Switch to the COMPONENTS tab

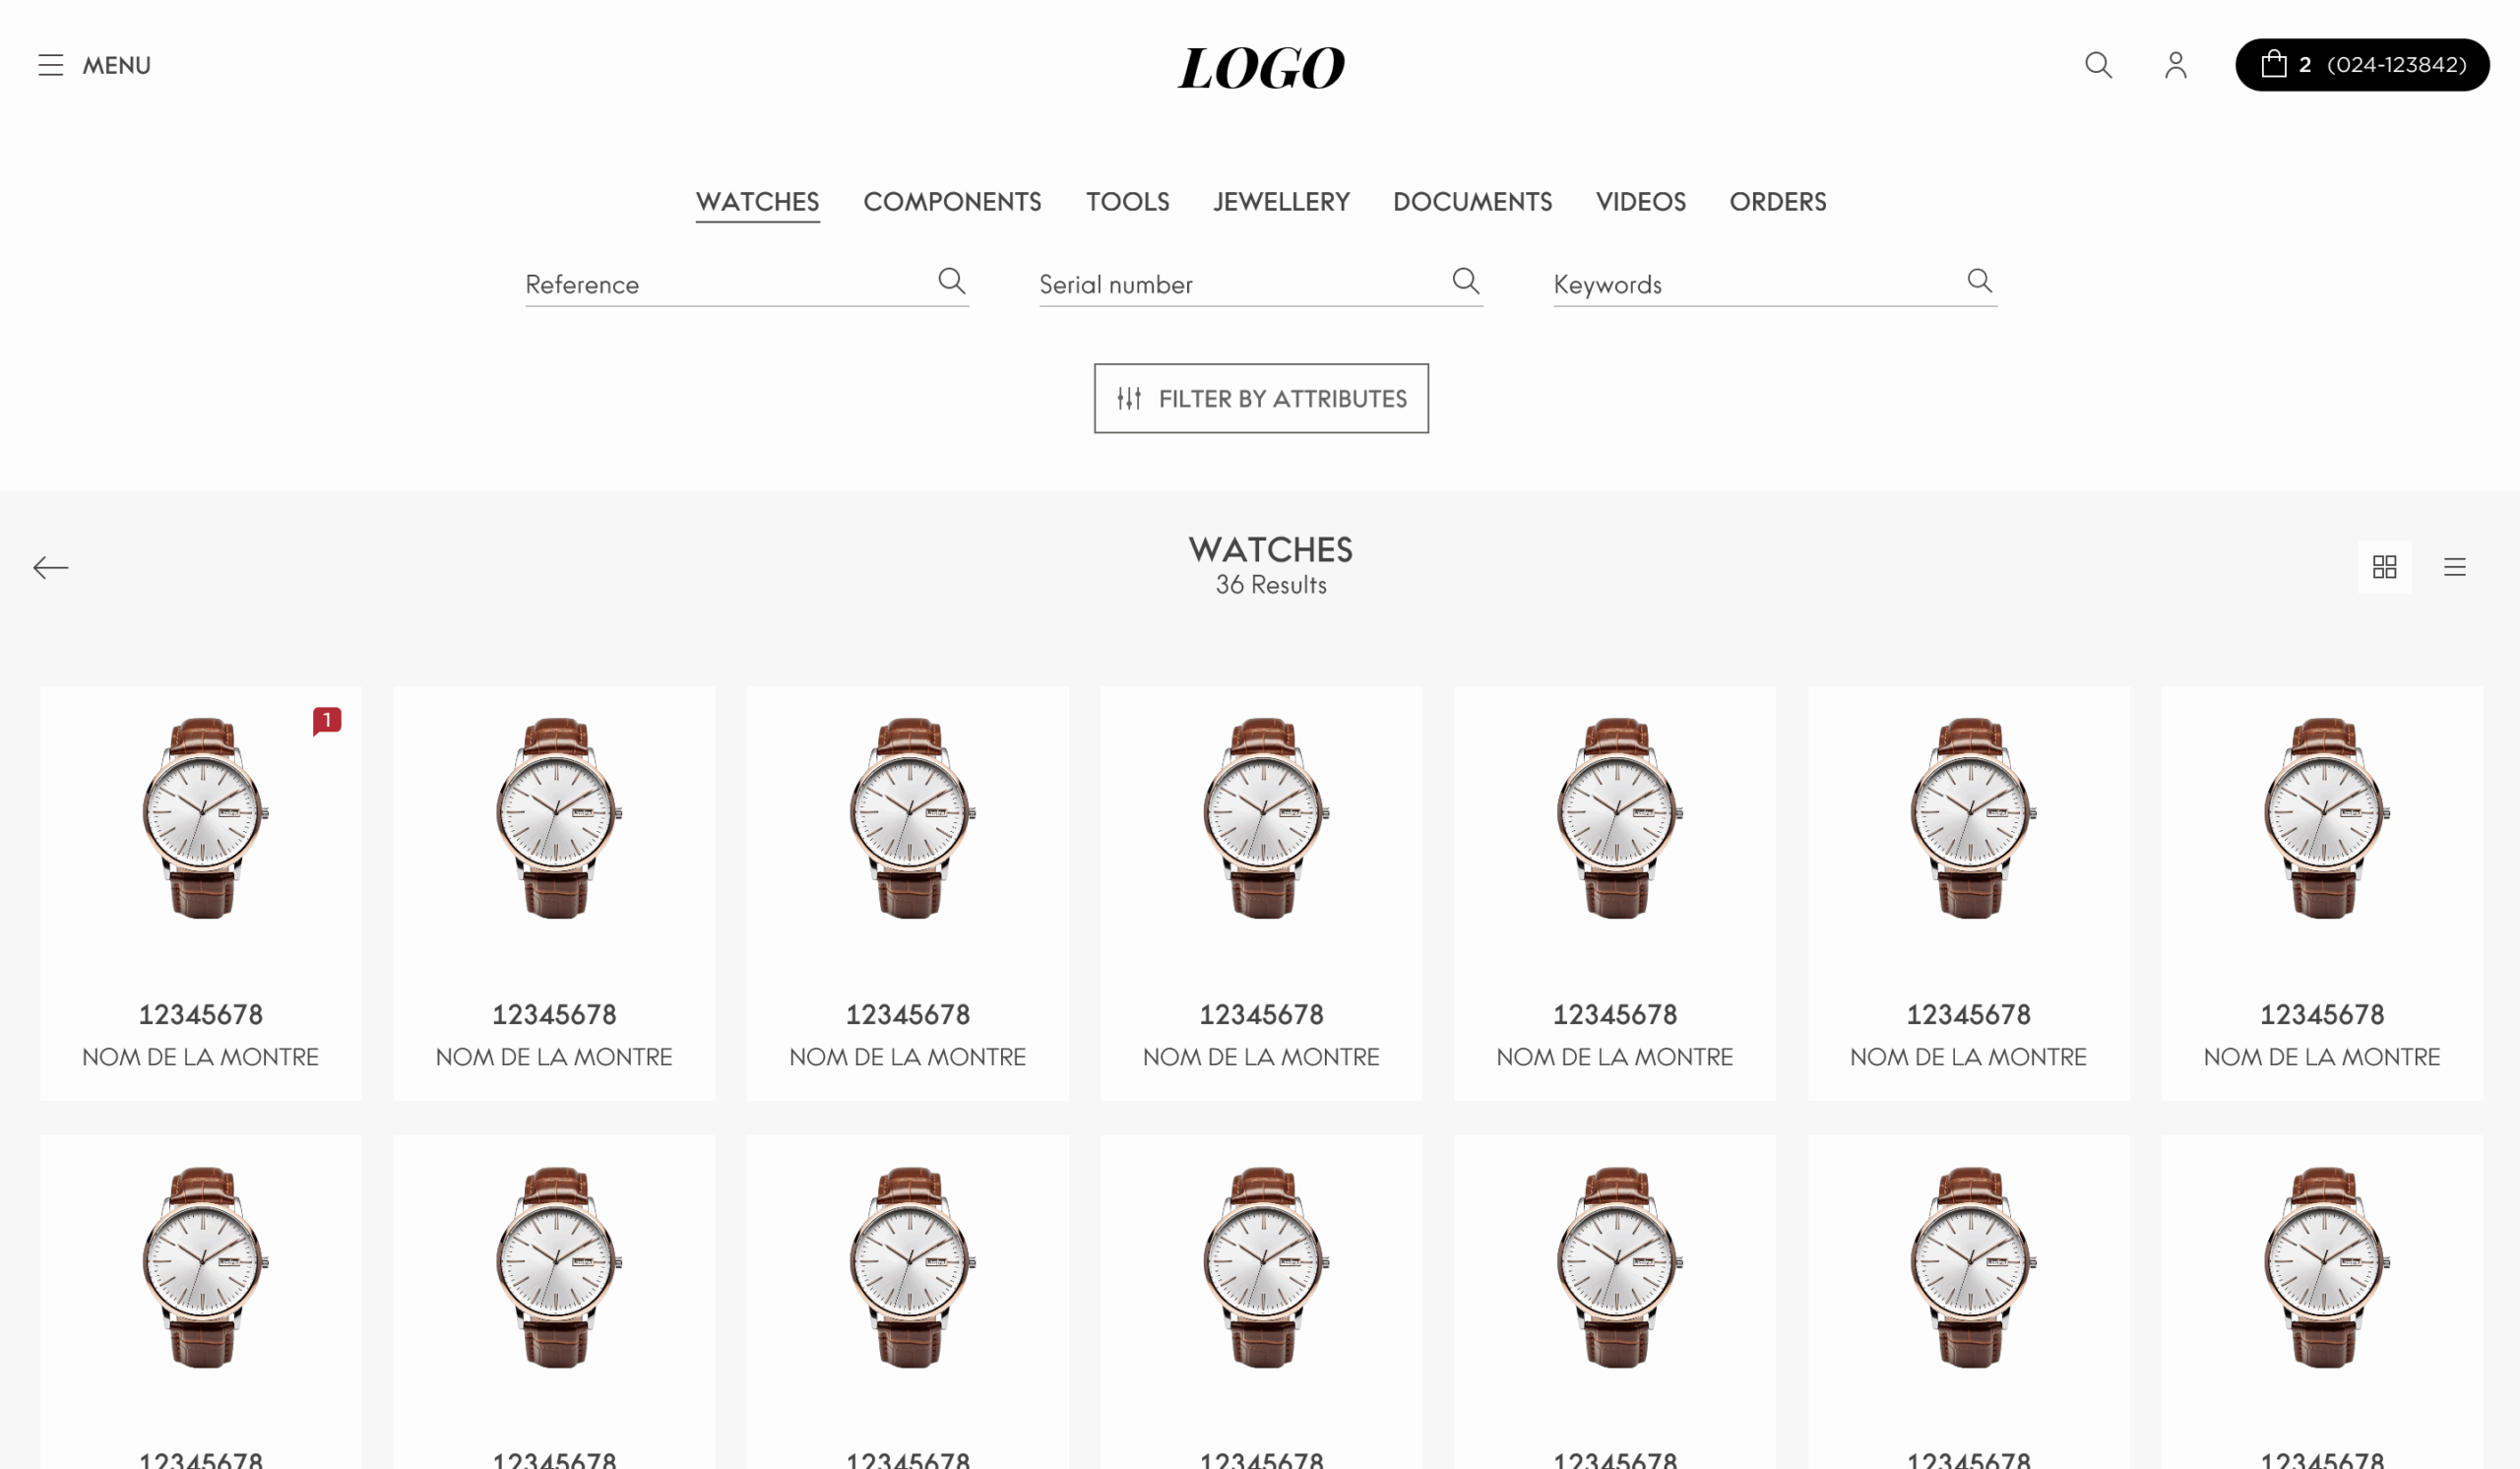(x=952, y=202)
